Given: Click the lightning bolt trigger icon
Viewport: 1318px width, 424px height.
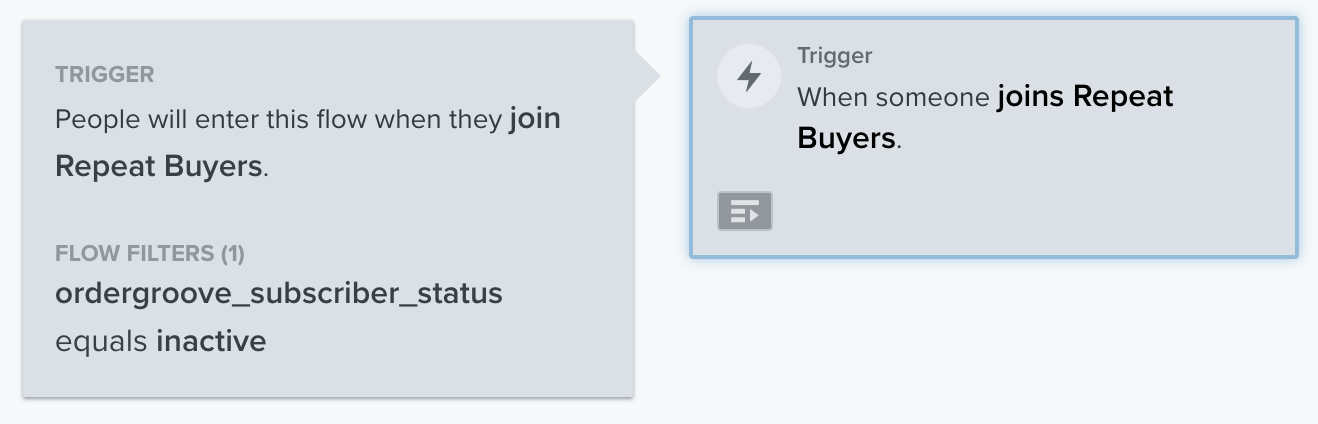Looking at the screenshot, I should 748,77.
